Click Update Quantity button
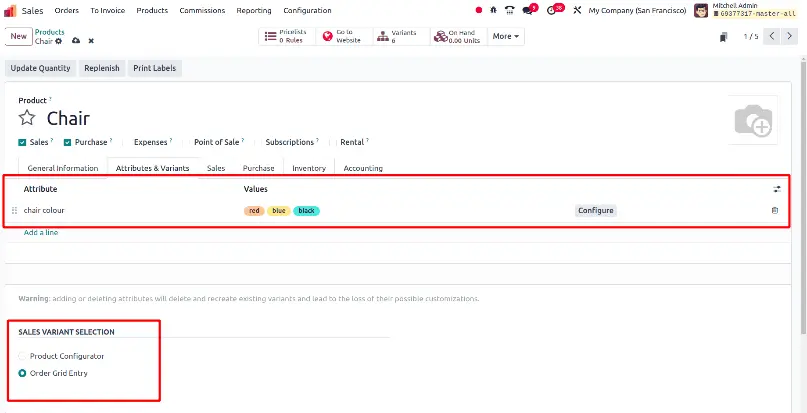Image resolution: width=807 pixels, height=413 pixels. [x=41, y=68]
